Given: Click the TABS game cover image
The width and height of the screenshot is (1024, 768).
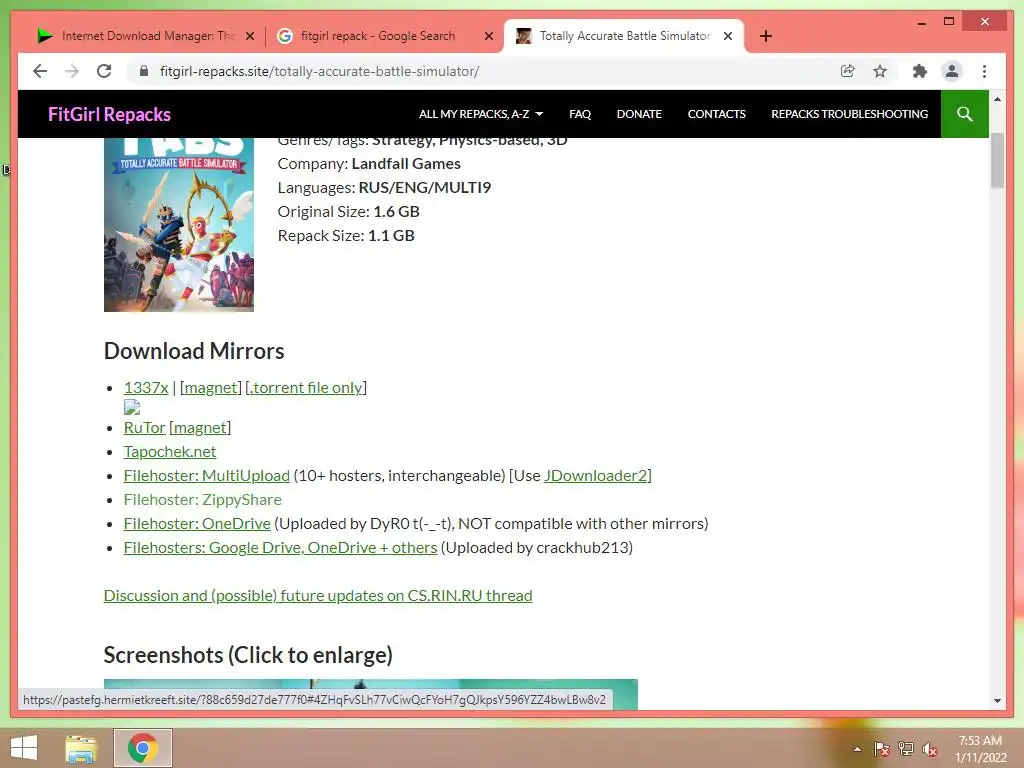Looking at the screenshot, I should click(x=178, y=224).
